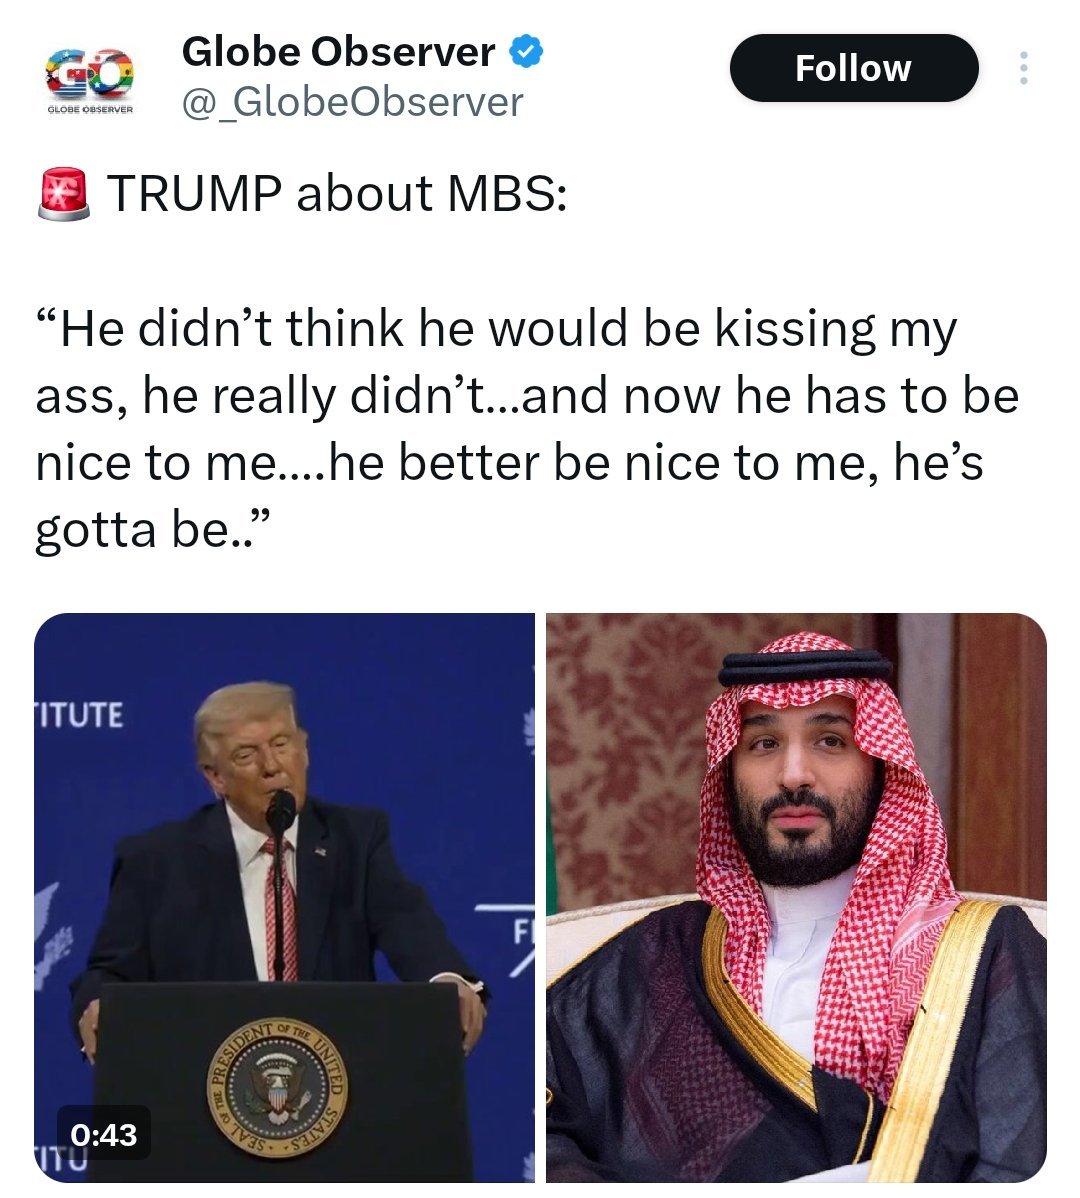Click the first quote line "He didn't think"

(x=231, y=329)
